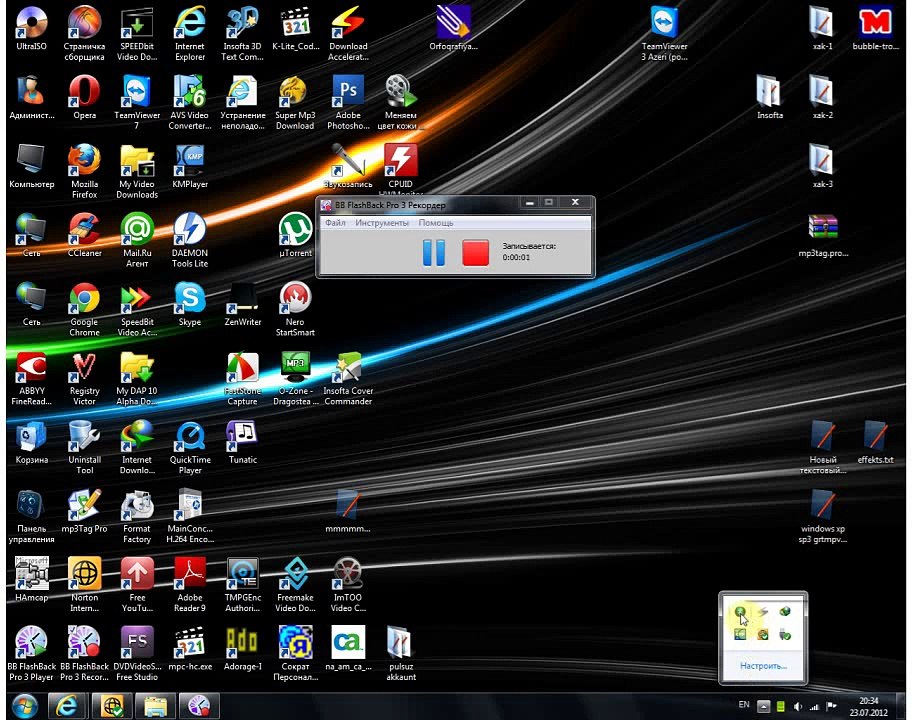The image size is (912, 720).
Task: Switch to BB FlashBack on taskbar
Action: [199, 706]
